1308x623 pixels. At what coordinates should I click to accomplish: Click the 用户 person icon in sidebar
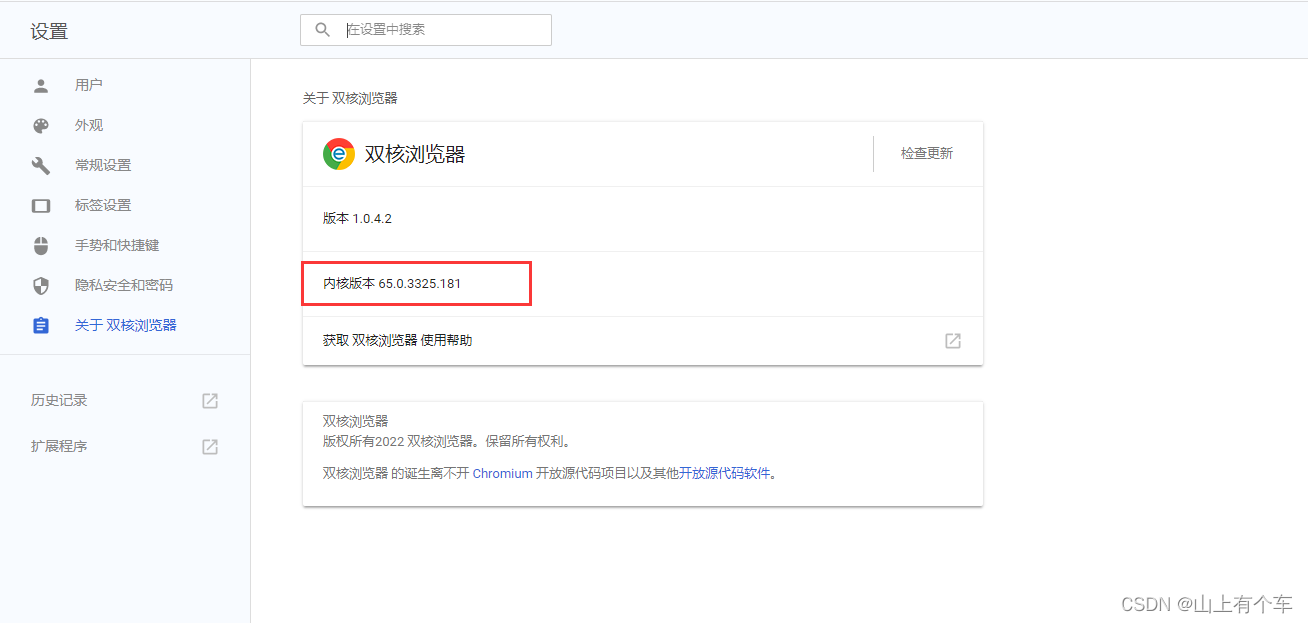[x=41, y=85]
